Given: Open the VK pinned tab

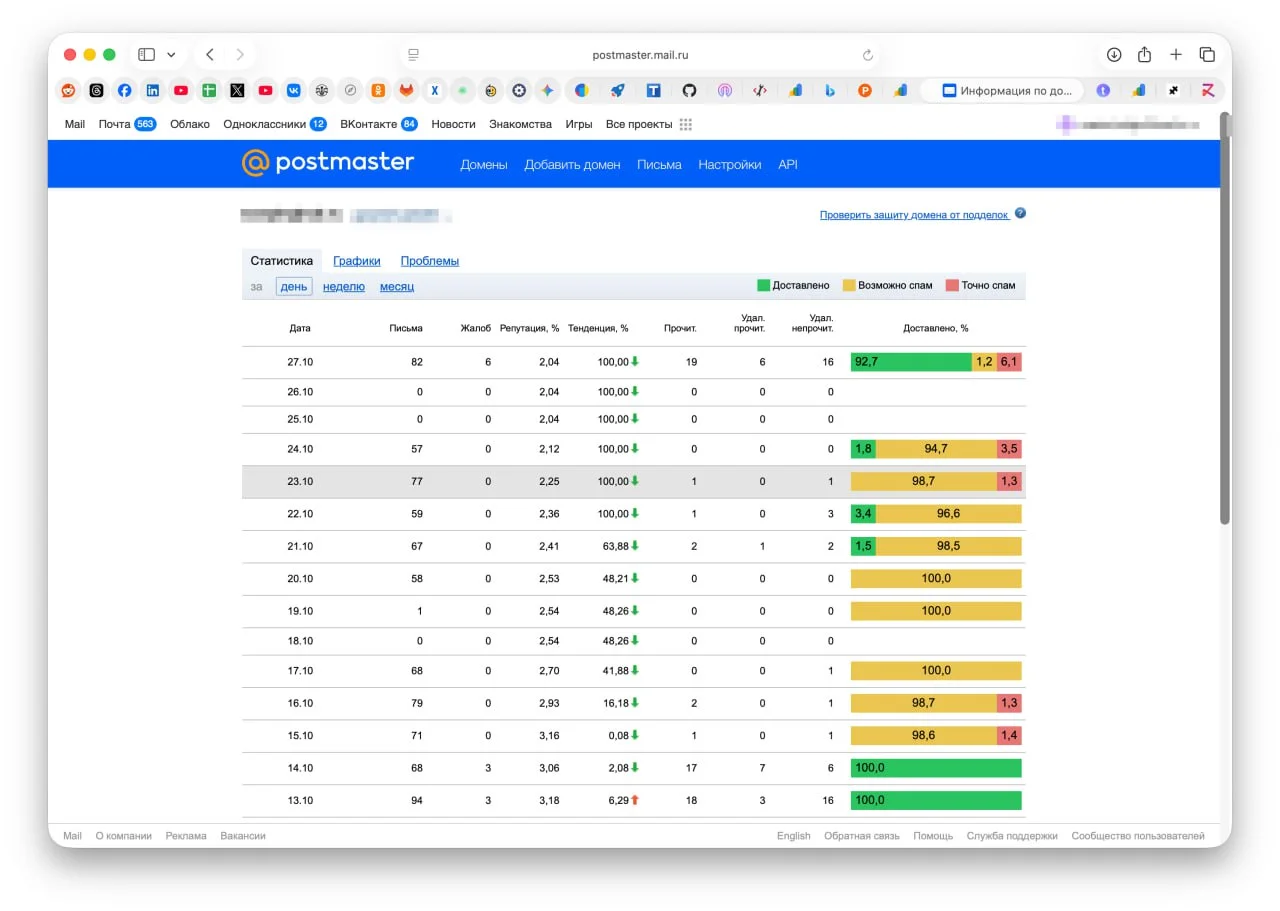Looking at the screenshot, I should (x=294, y=90).
